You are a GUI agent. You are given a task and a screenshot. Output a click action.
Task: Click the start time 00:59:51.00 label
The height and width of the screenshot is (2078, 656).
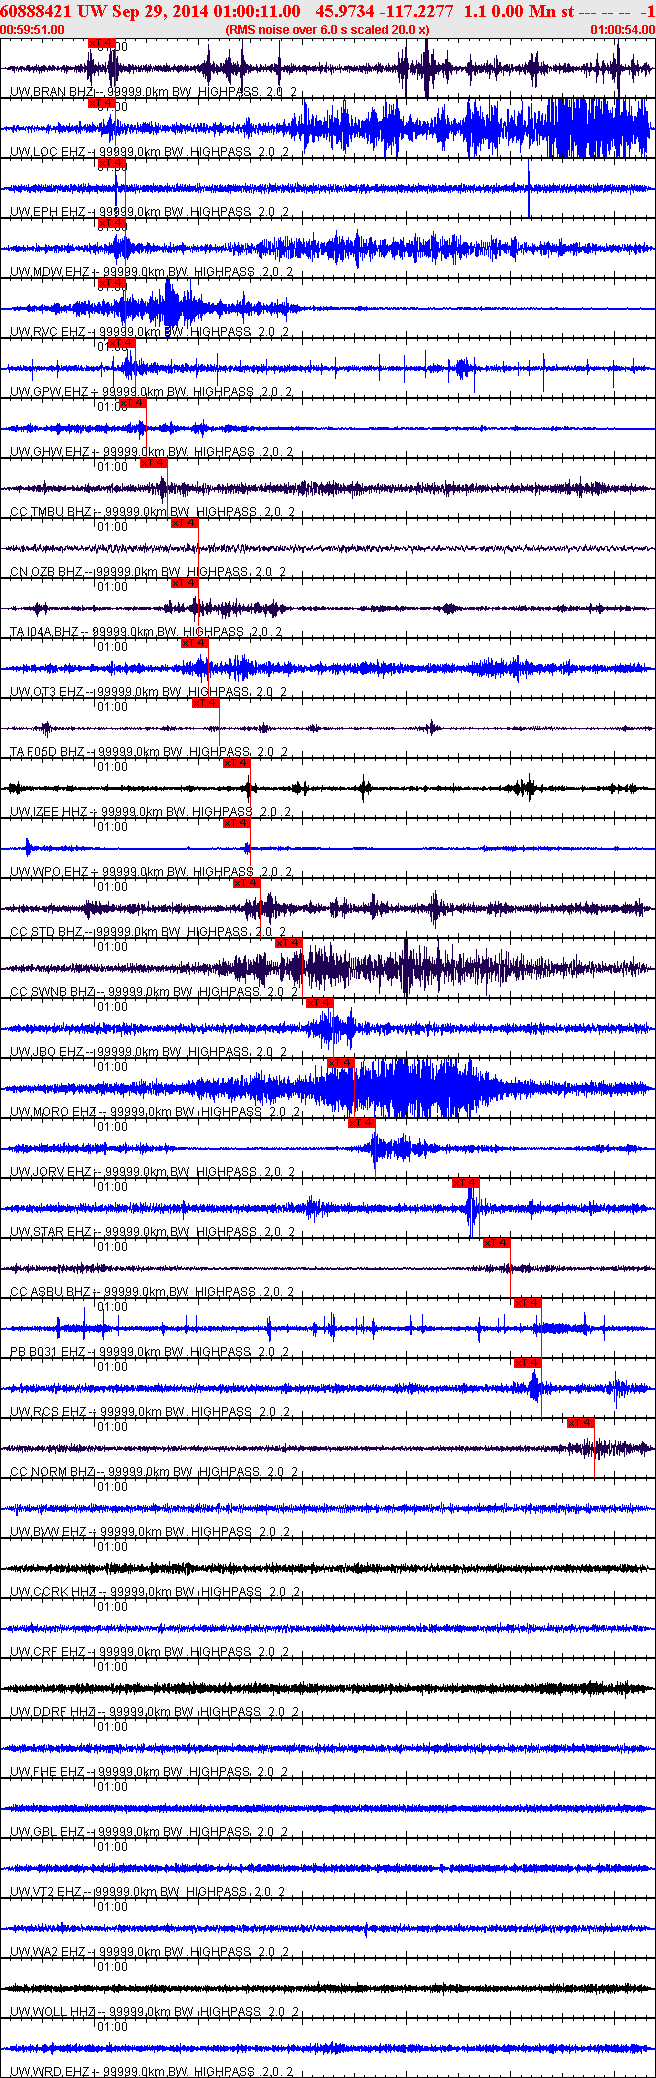pyautogui.click(x=32, y=30)
